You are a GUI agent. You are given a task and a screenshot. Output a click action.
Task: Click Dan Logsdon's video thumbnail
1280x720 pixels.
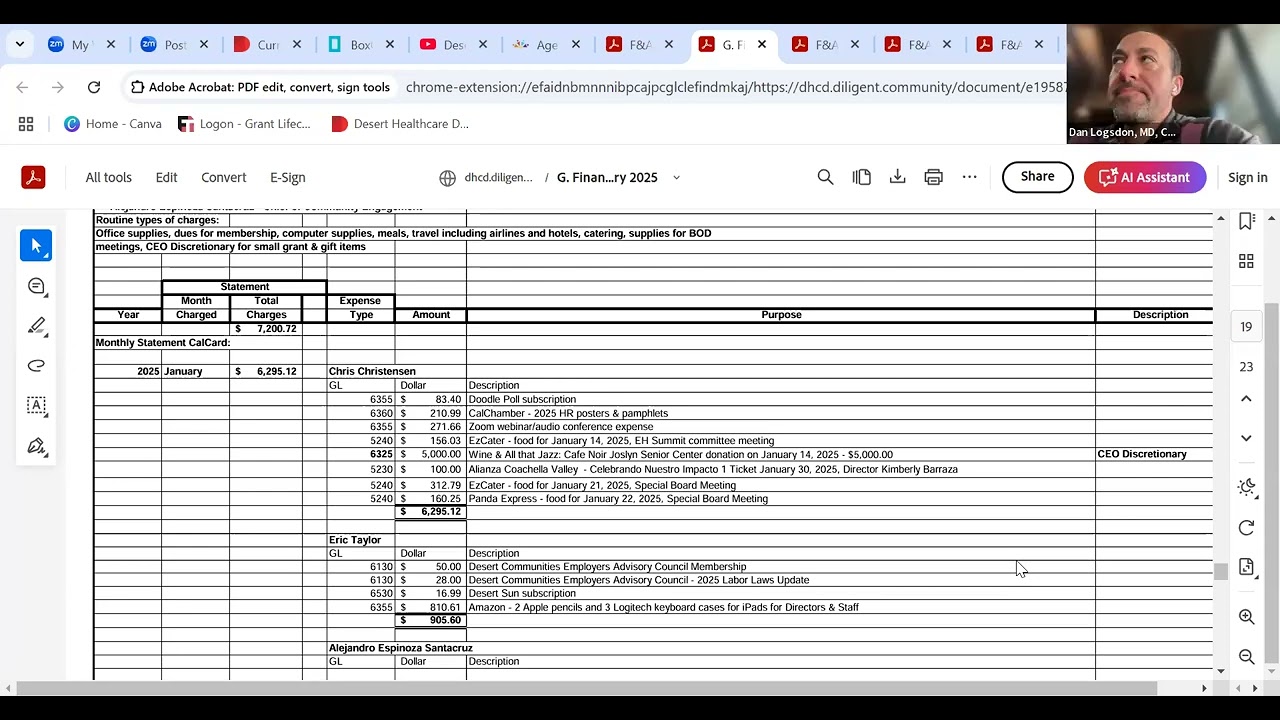pos(1172,84)
